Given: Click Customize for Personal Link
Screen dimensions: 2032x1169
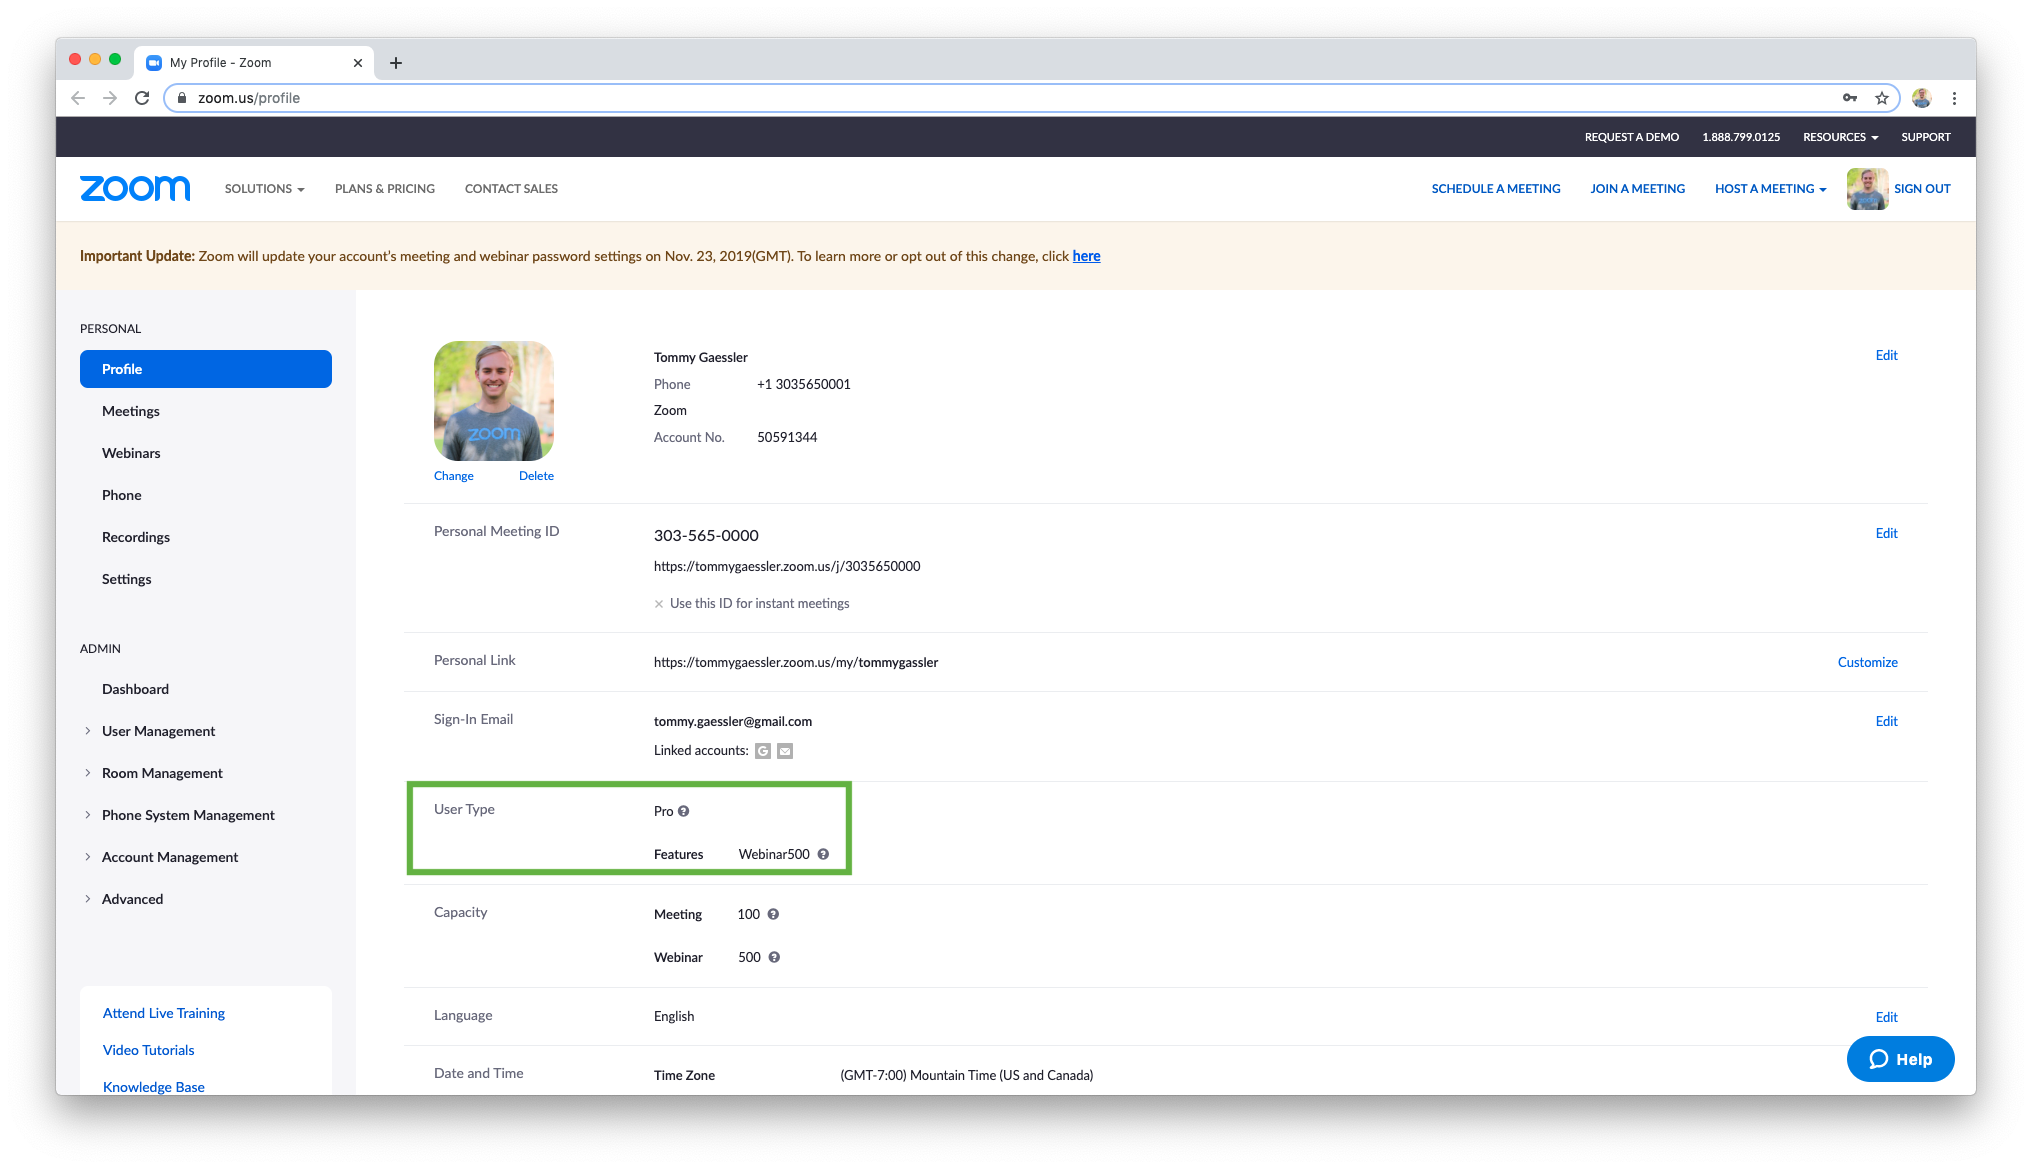Looking at the screenshot, I should coord(1867,662).
